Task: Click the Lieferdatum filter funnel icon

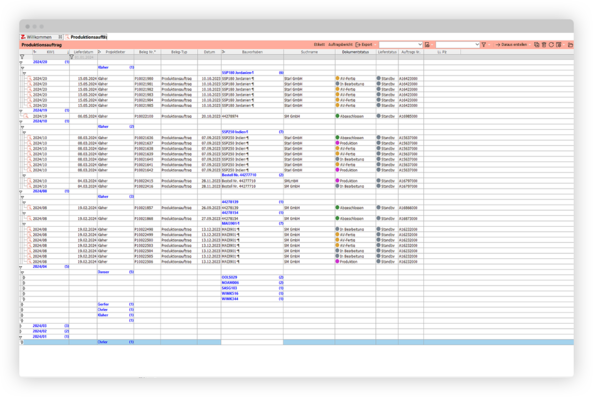Action: click(71, 57)
